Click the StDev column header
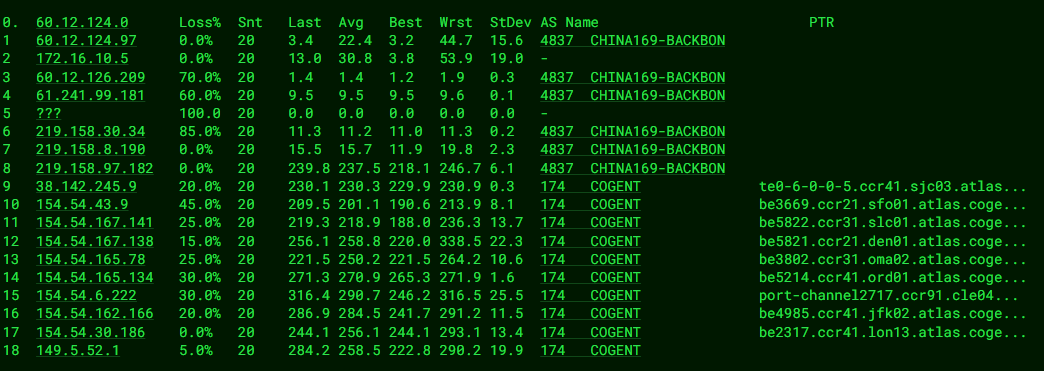 511,23
